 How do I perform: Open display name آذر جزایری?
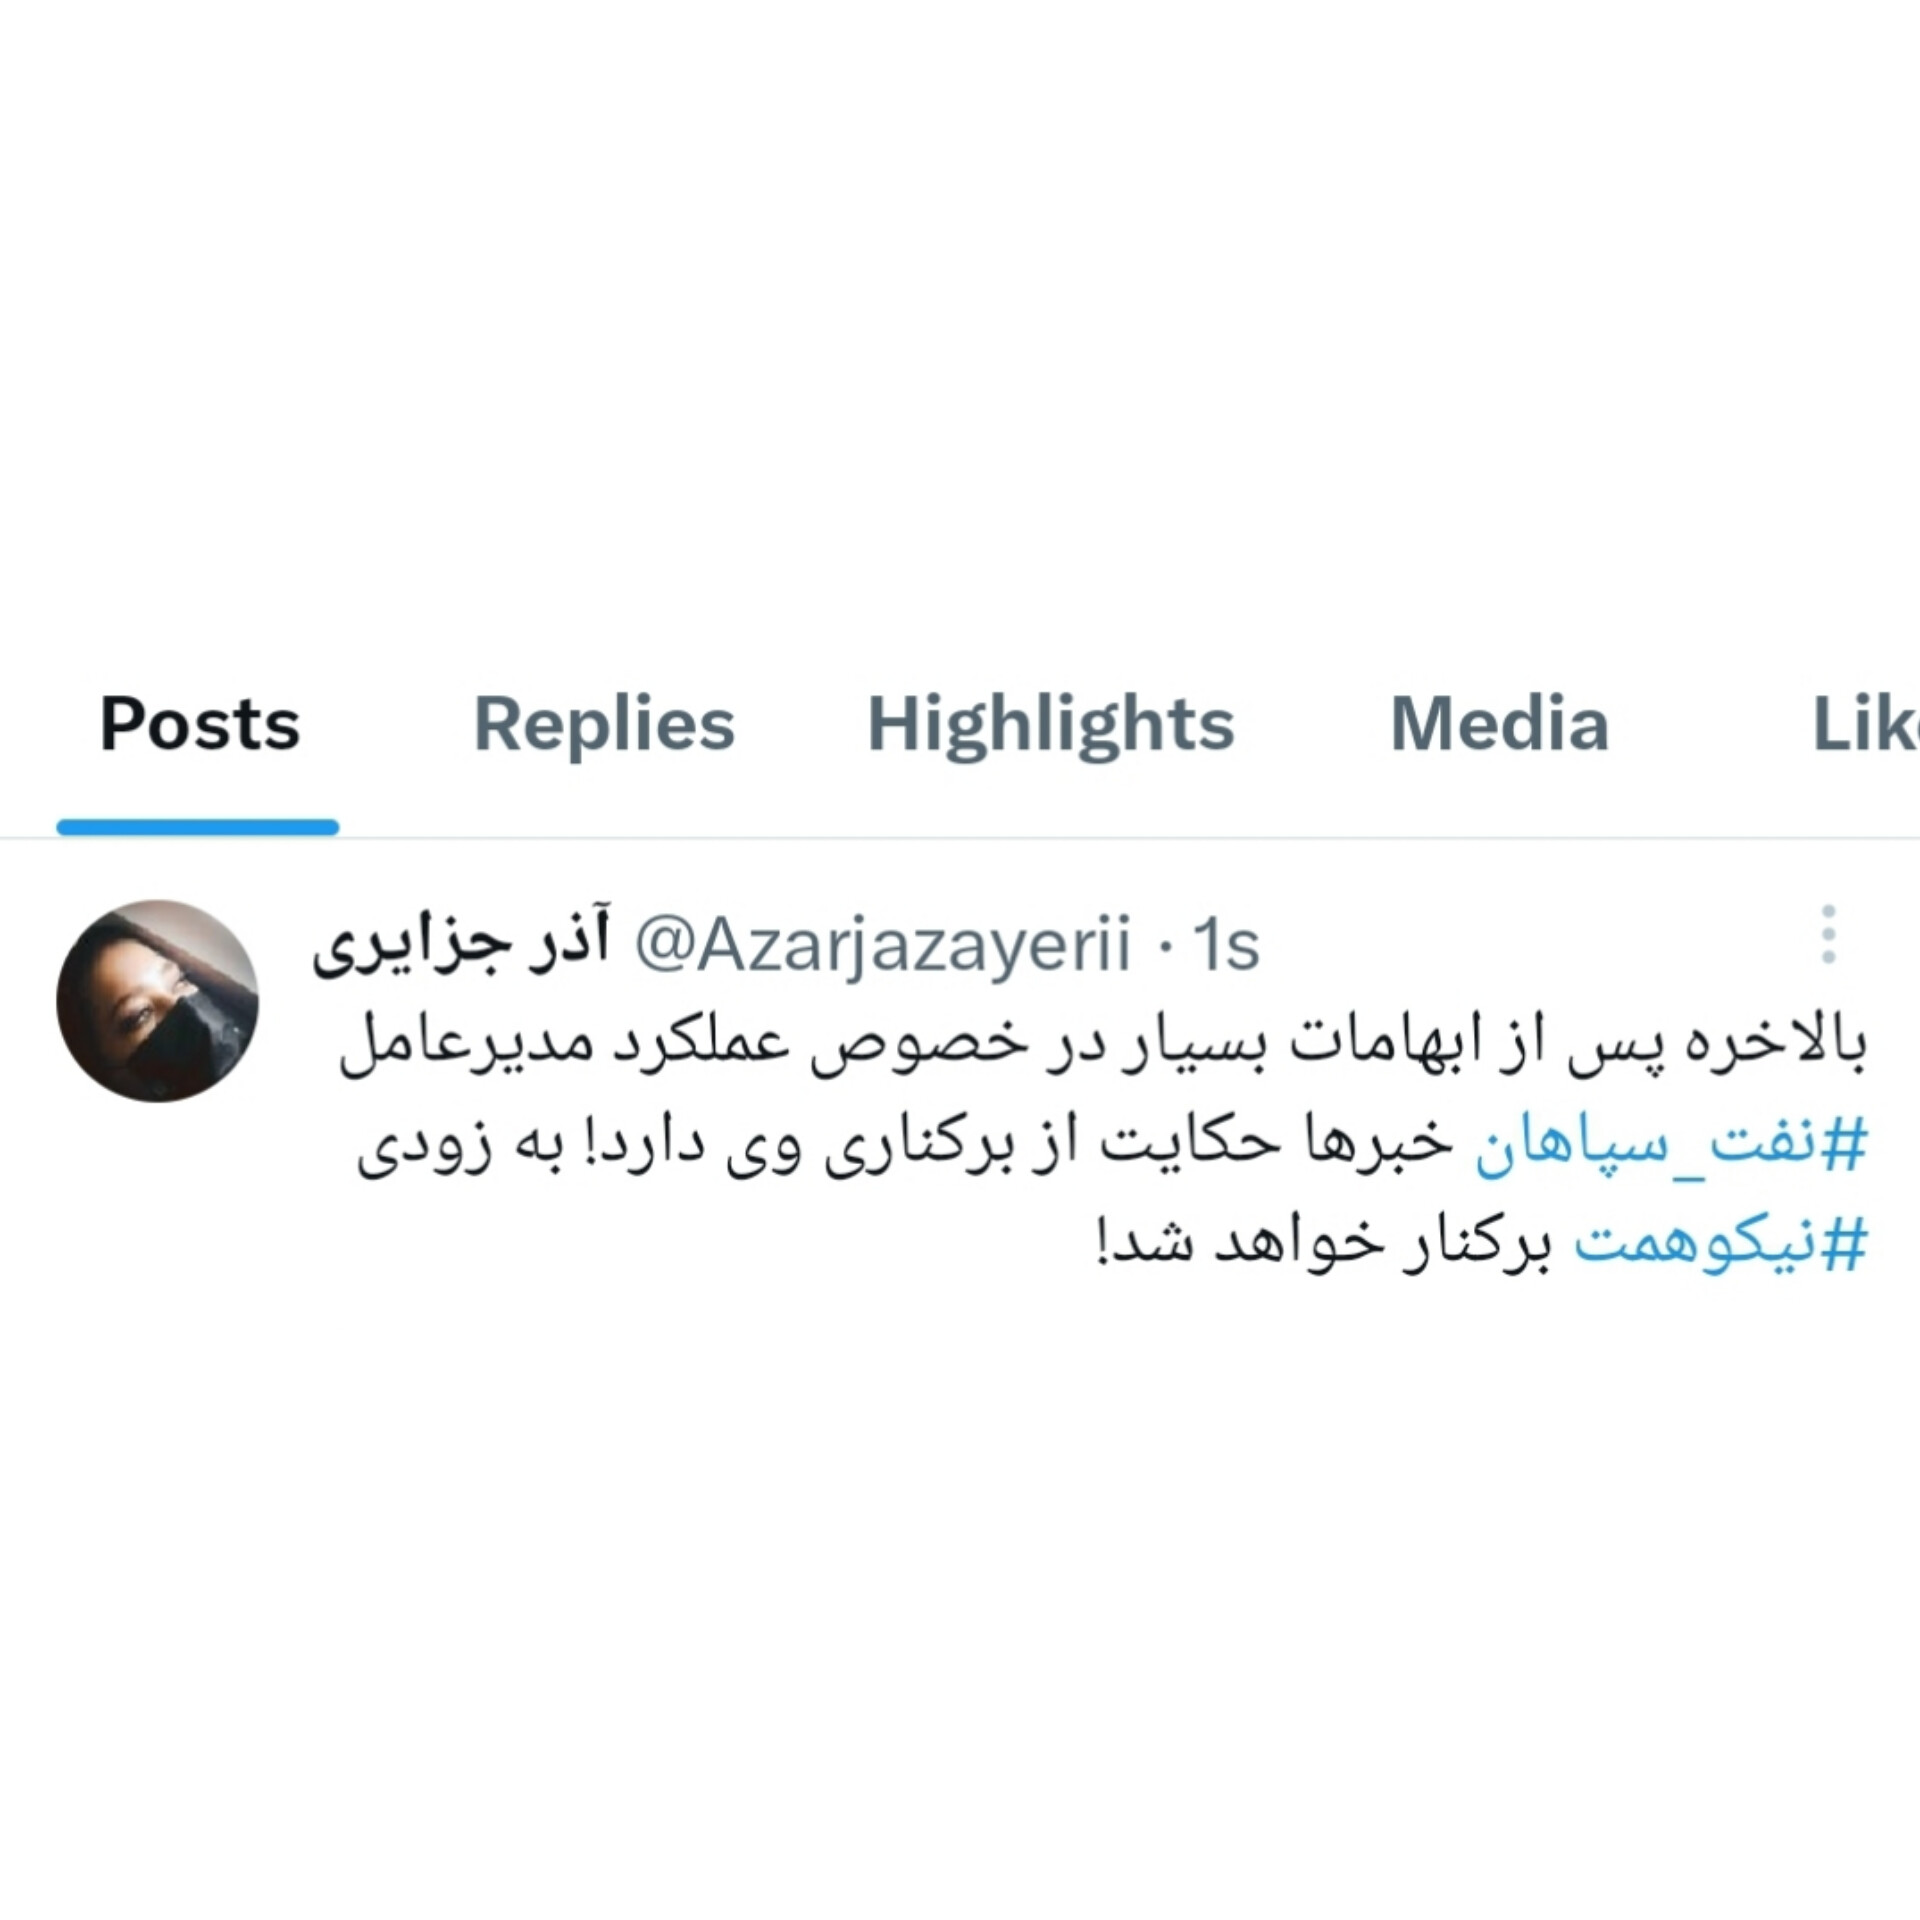(x=461, y=945)
